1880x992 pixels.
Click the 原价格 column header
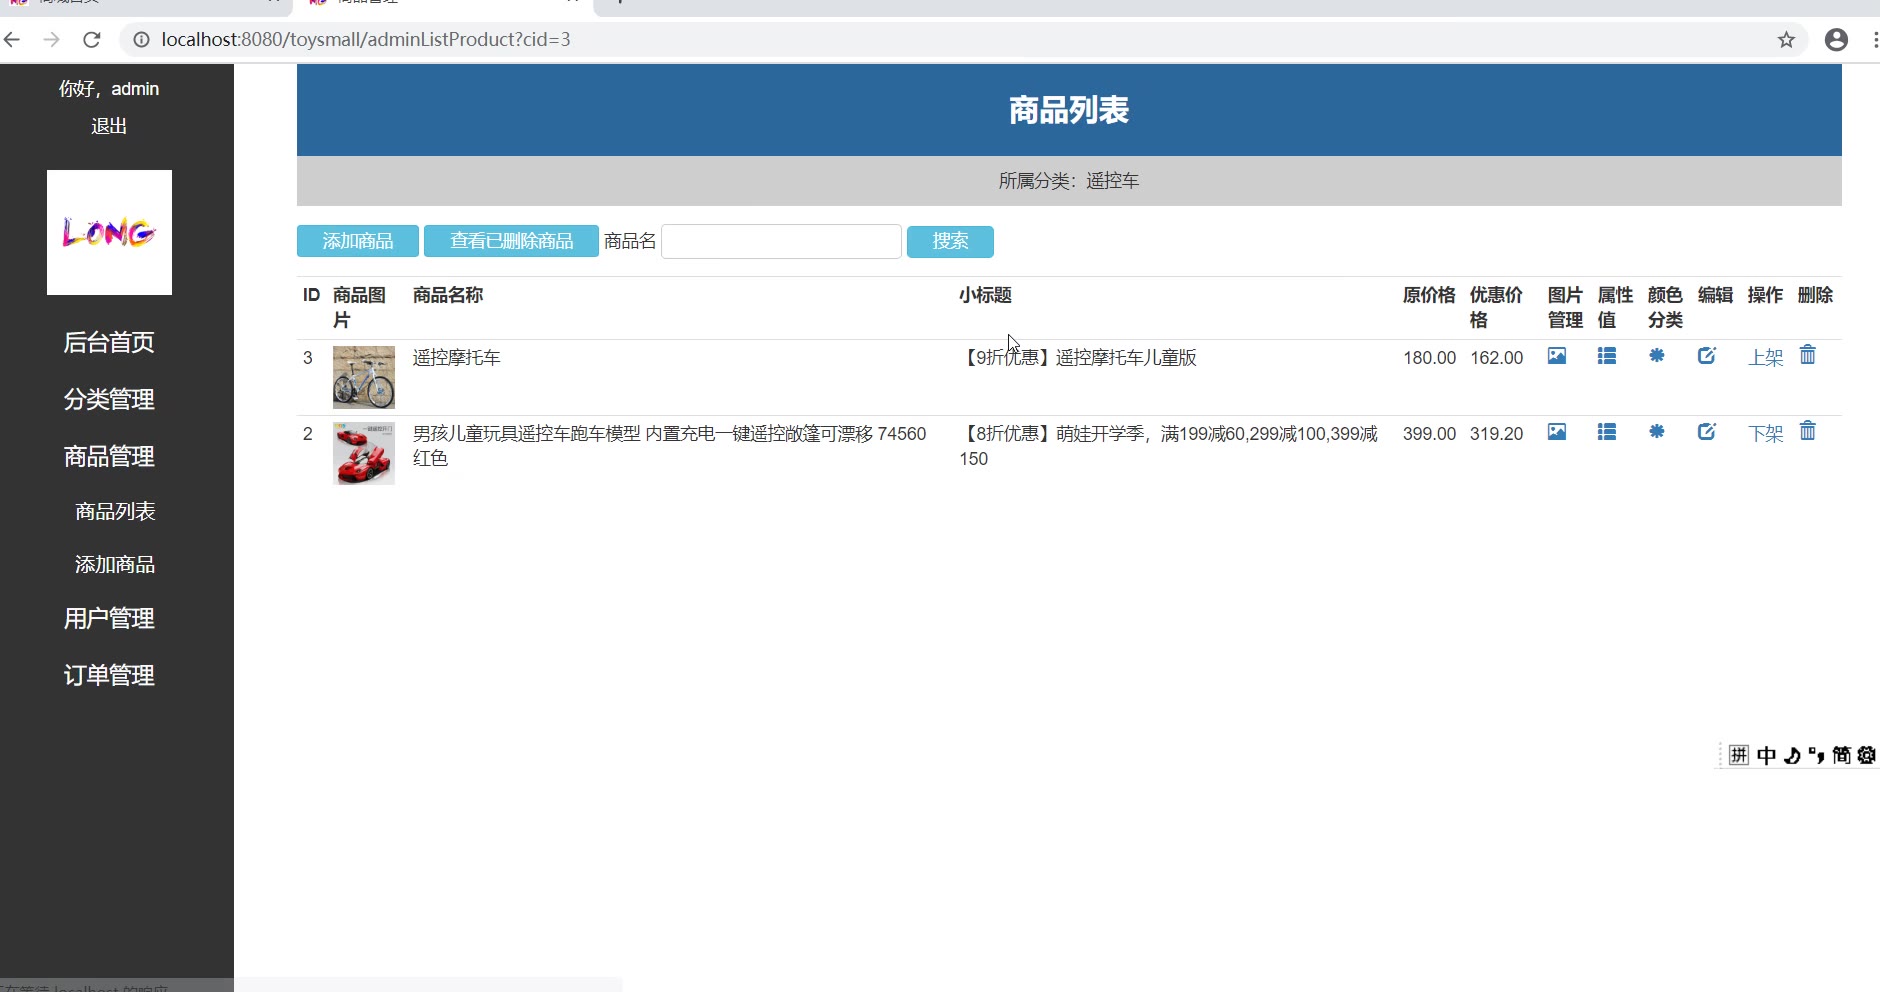(x=1429, y=295)
